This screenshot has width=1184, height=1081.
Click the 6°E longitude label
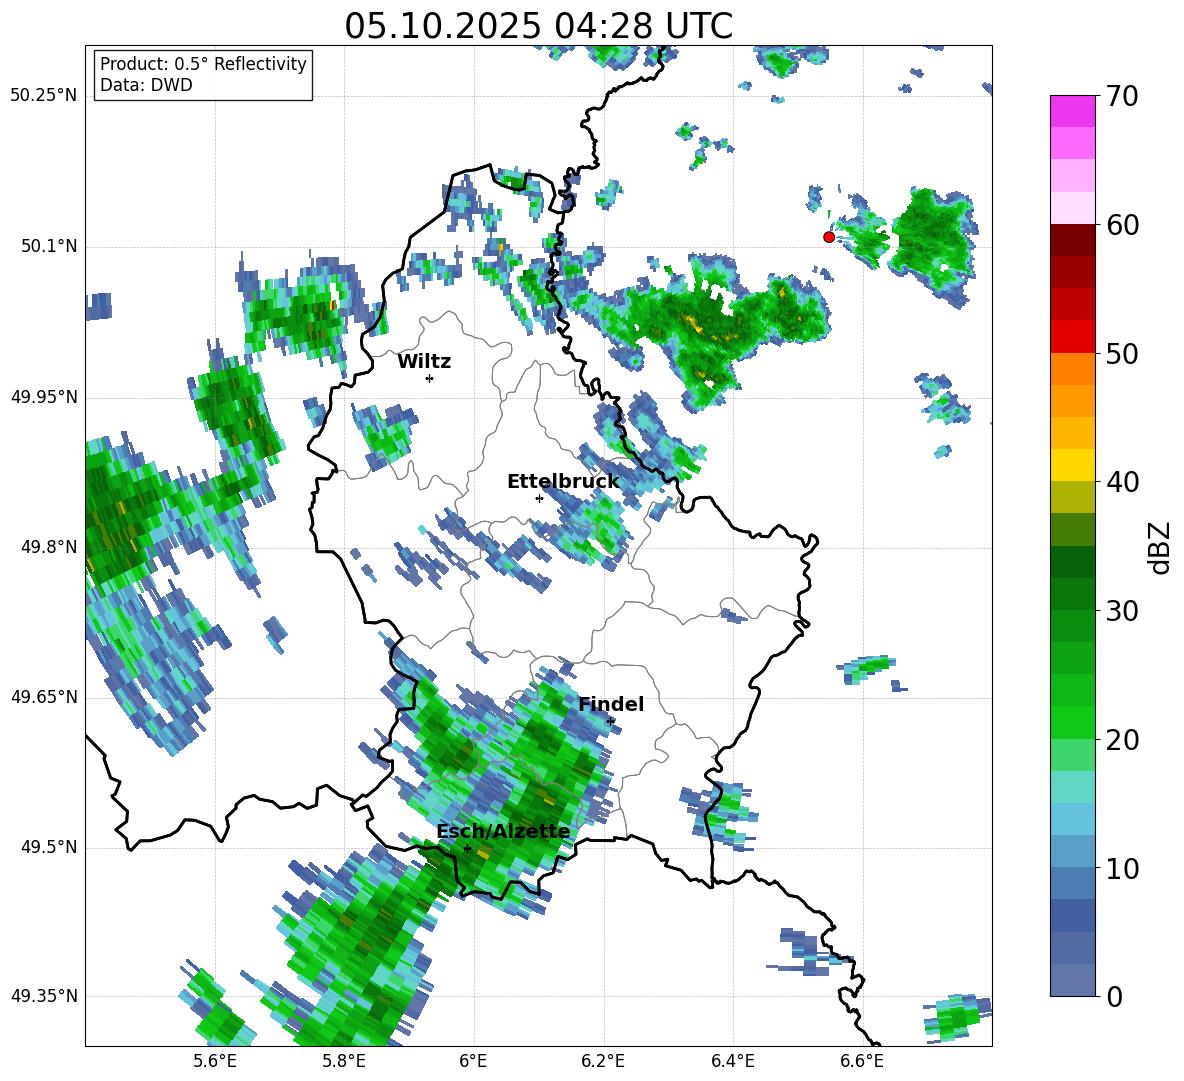[x=473, y=1061]
